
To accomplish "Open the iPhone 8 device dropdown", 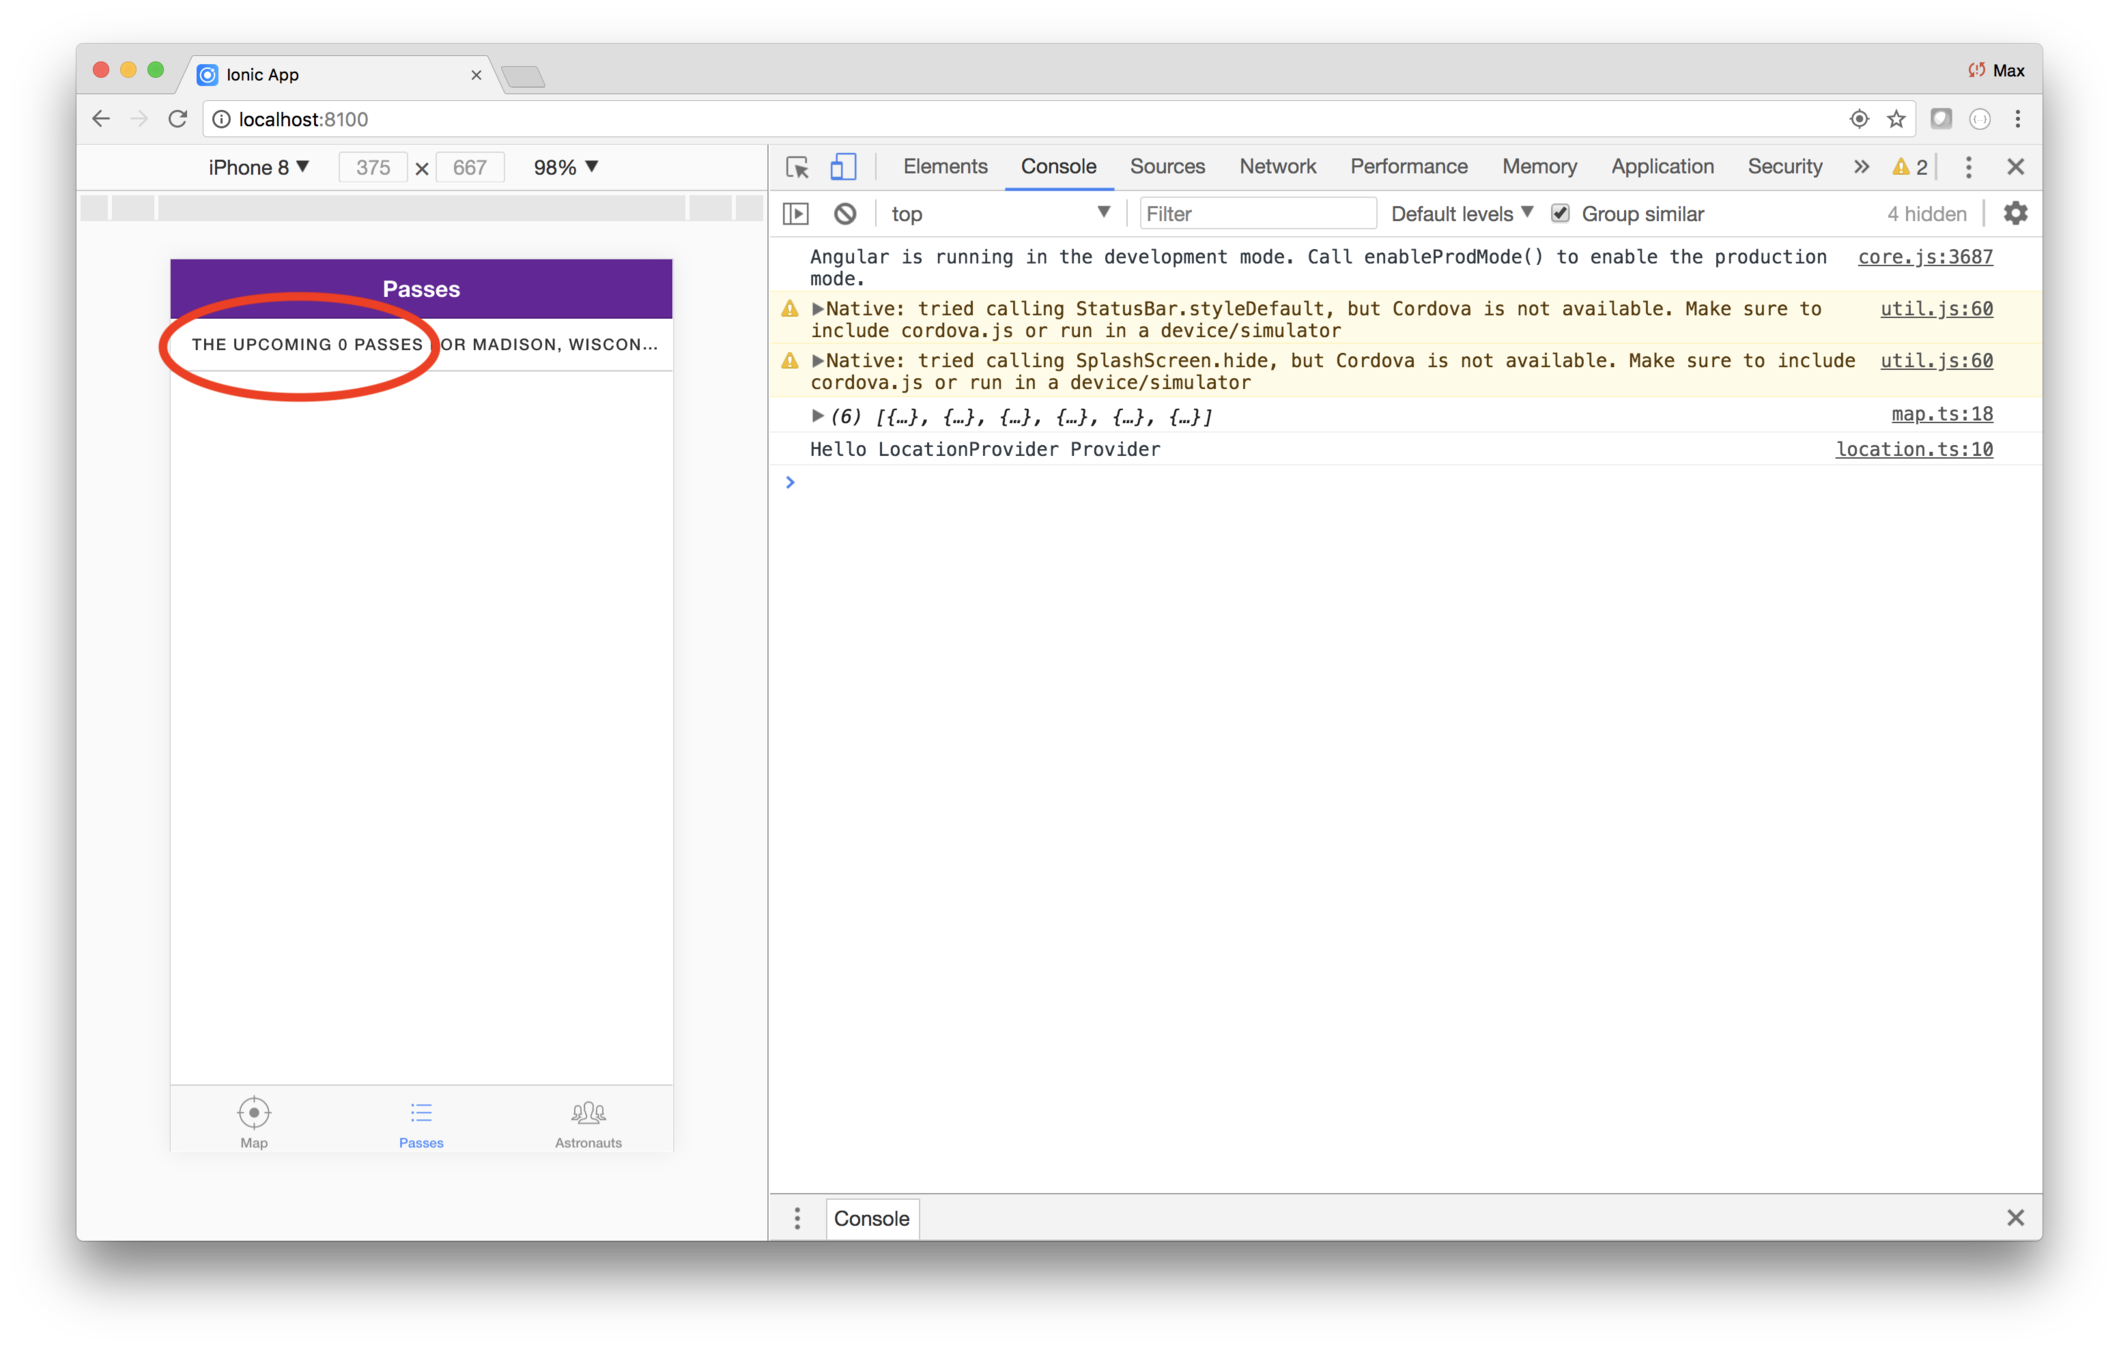I will pos(258,167).
